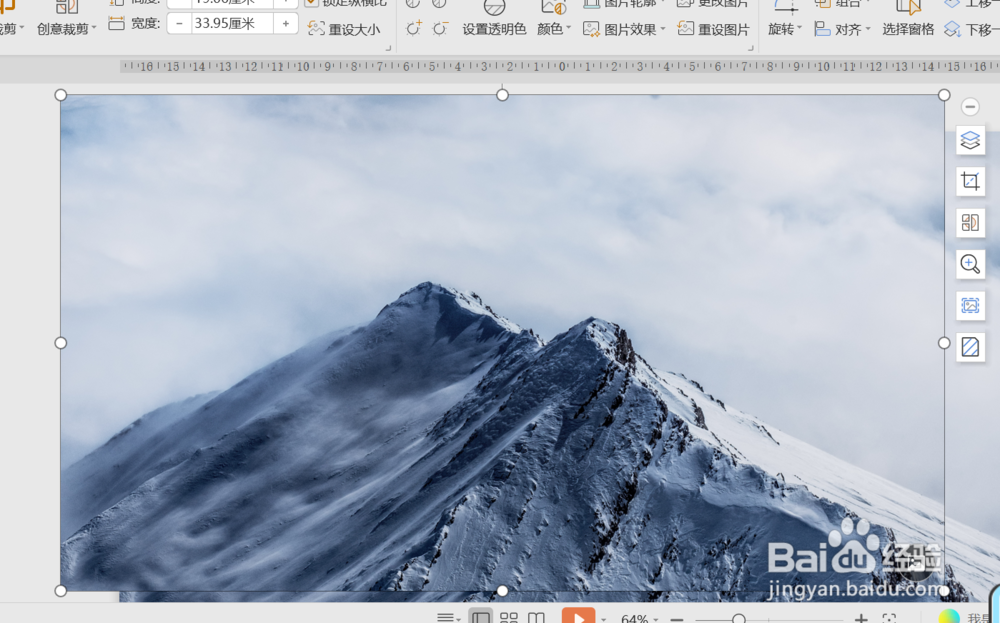Click the top-center sizing handle of the picture
Screen dimensions: 1000x623
[503, 95]
